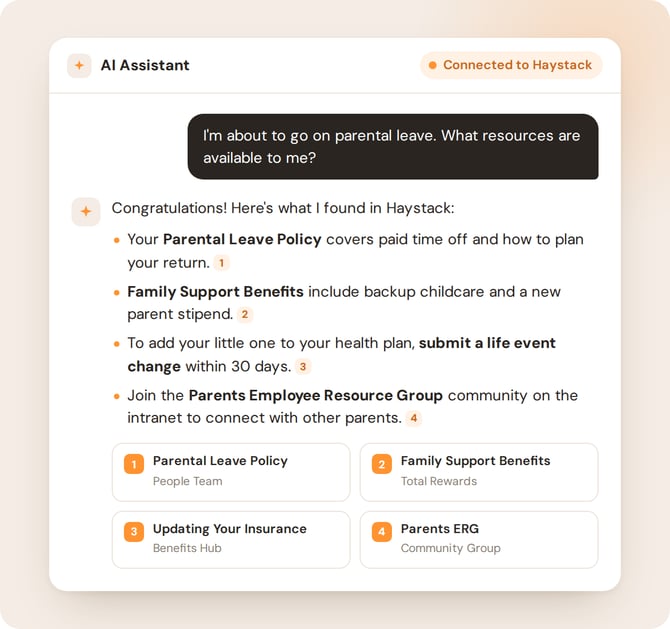The height and width of the screenshot is (629, 670).
Task: Open the Family Support Benefits source card
Action: click(x=479, y=472)
